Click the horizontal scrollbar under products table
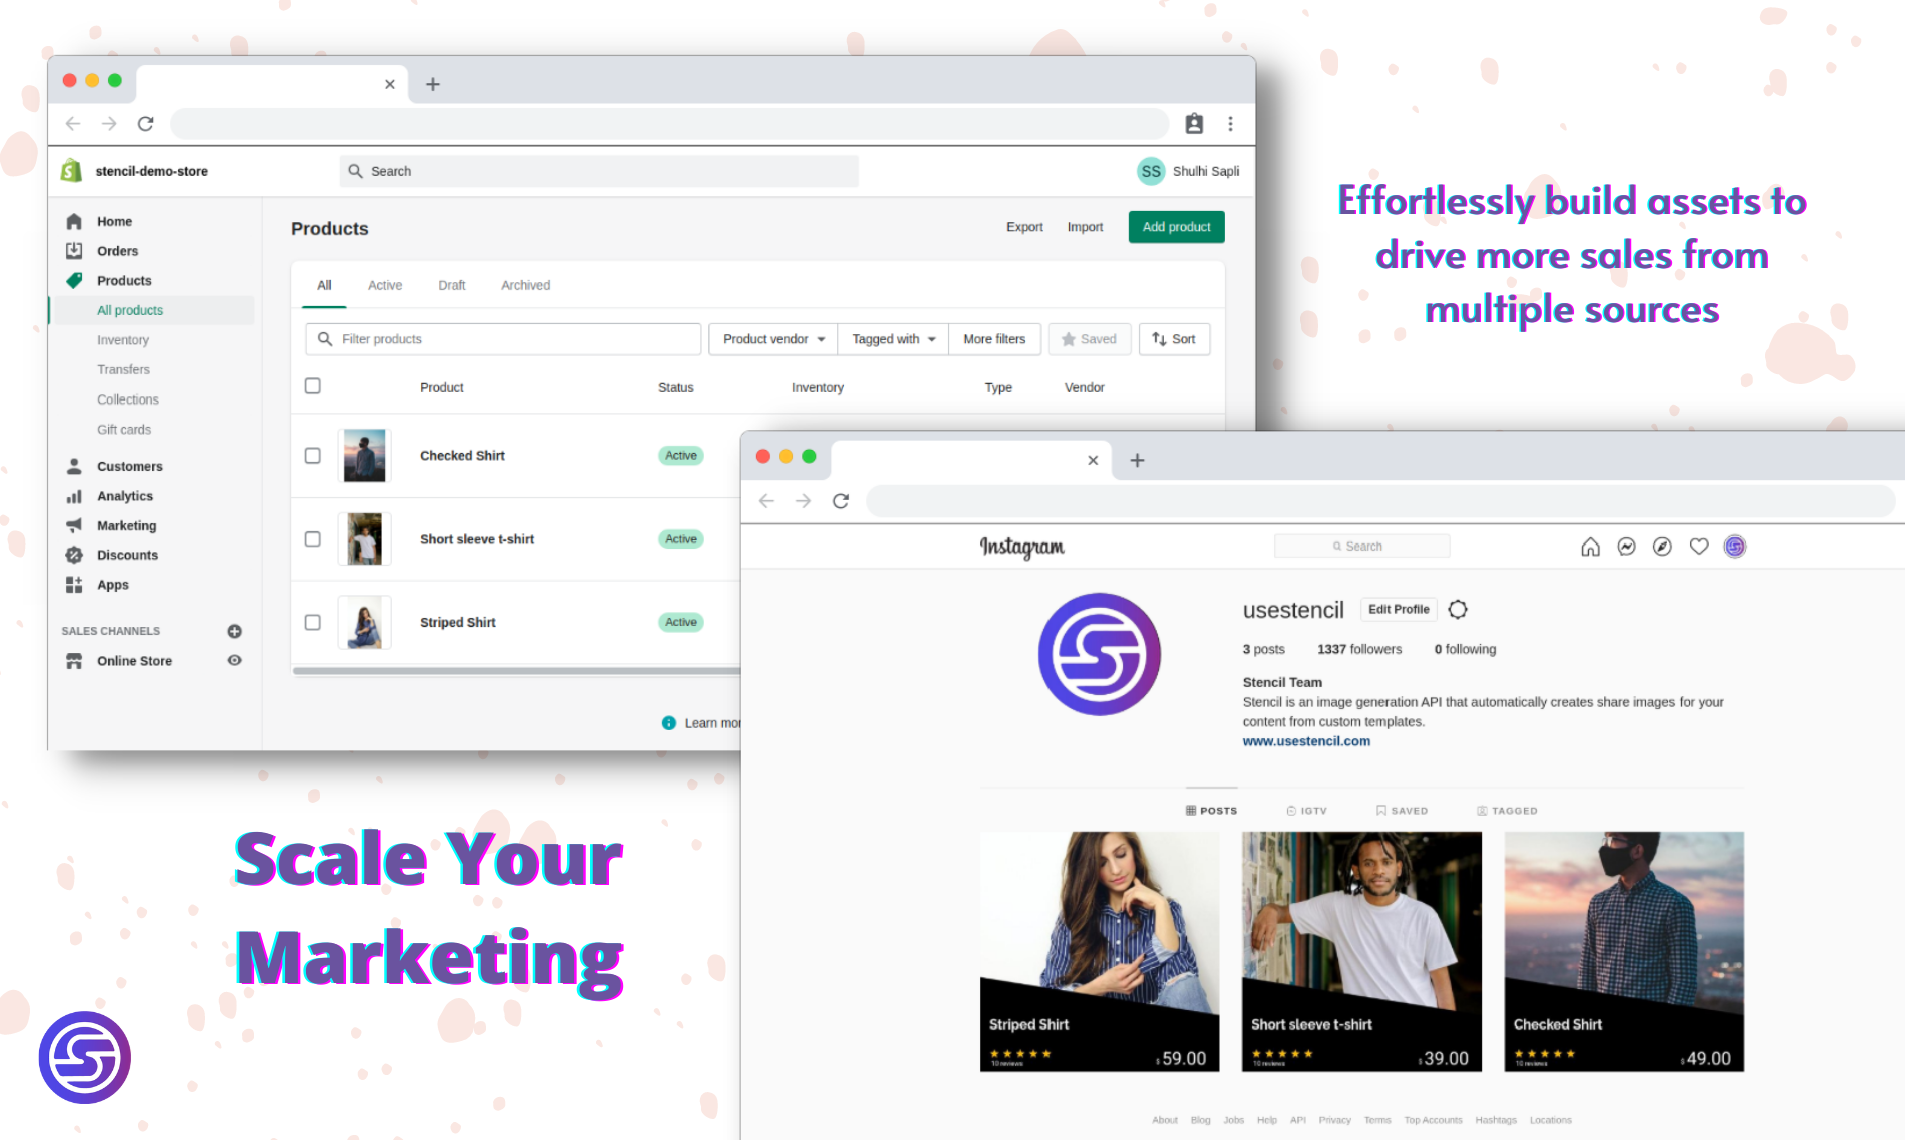 click(x=516, y=671)
